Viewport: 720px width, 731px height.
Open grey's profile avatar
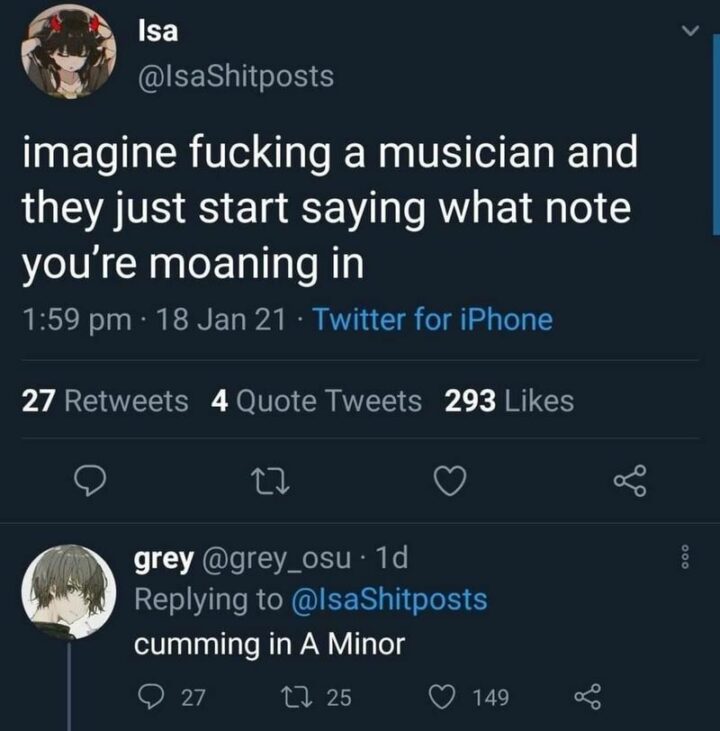67,592
